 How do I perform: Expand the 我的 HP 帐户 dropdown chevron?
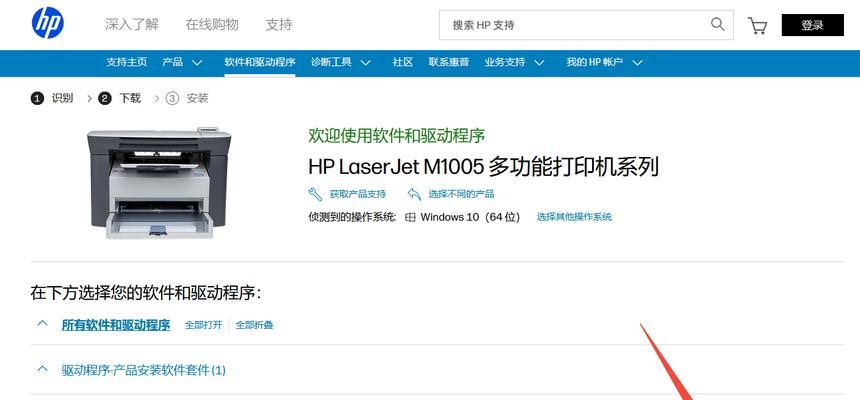(x=637, y=63)
